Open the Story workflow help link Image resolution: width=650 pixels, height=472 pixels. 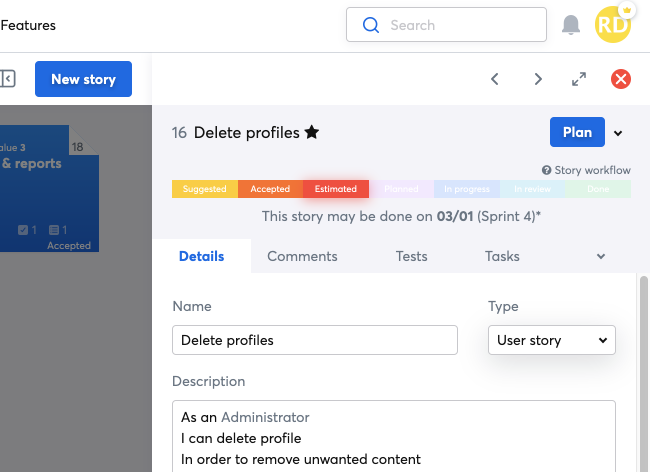click(586, 170)
